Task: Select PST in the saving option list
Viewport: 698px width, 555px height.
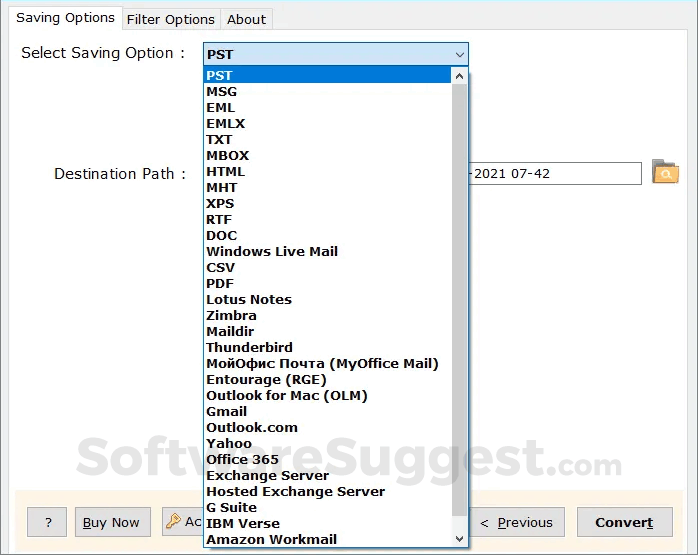Action: 327,75
